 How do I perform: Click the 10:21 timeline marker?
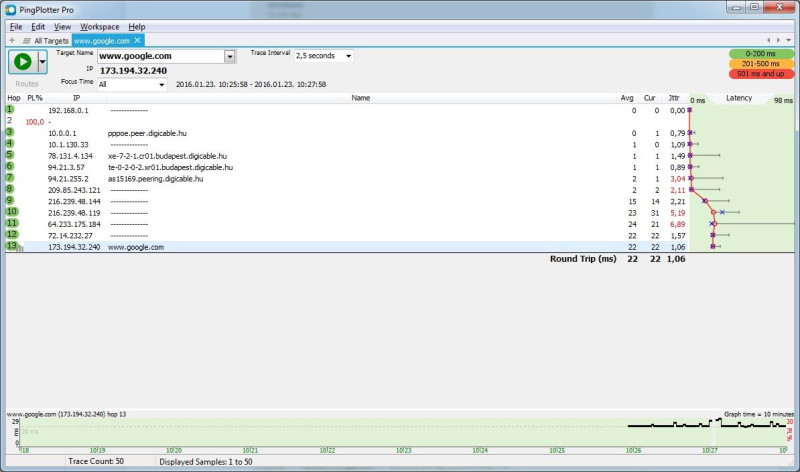coord(250,451)
